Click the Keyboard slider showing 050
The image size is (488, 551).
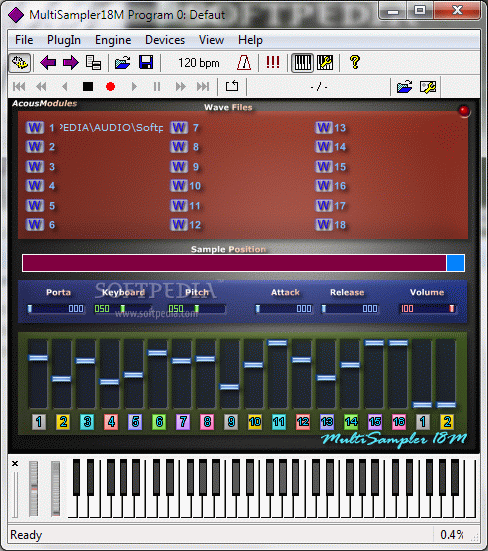123,309
